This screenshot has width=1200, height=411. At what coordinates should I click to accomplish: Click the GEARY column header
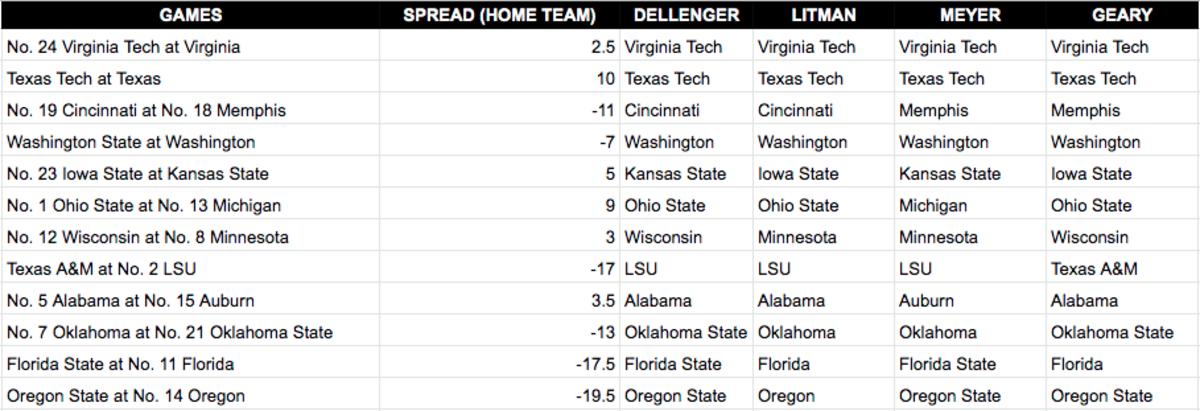tap(1122, 15)
